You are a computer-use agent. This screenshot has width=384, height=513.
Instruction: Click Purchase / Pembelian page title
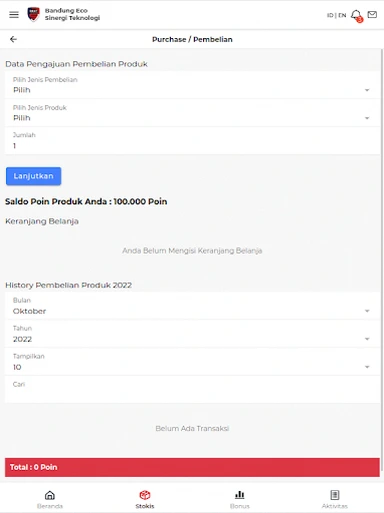192,39
